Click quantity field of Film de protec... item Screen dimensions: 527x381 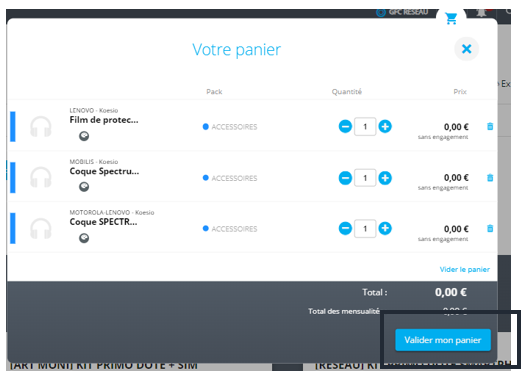(x=365, y=127)
